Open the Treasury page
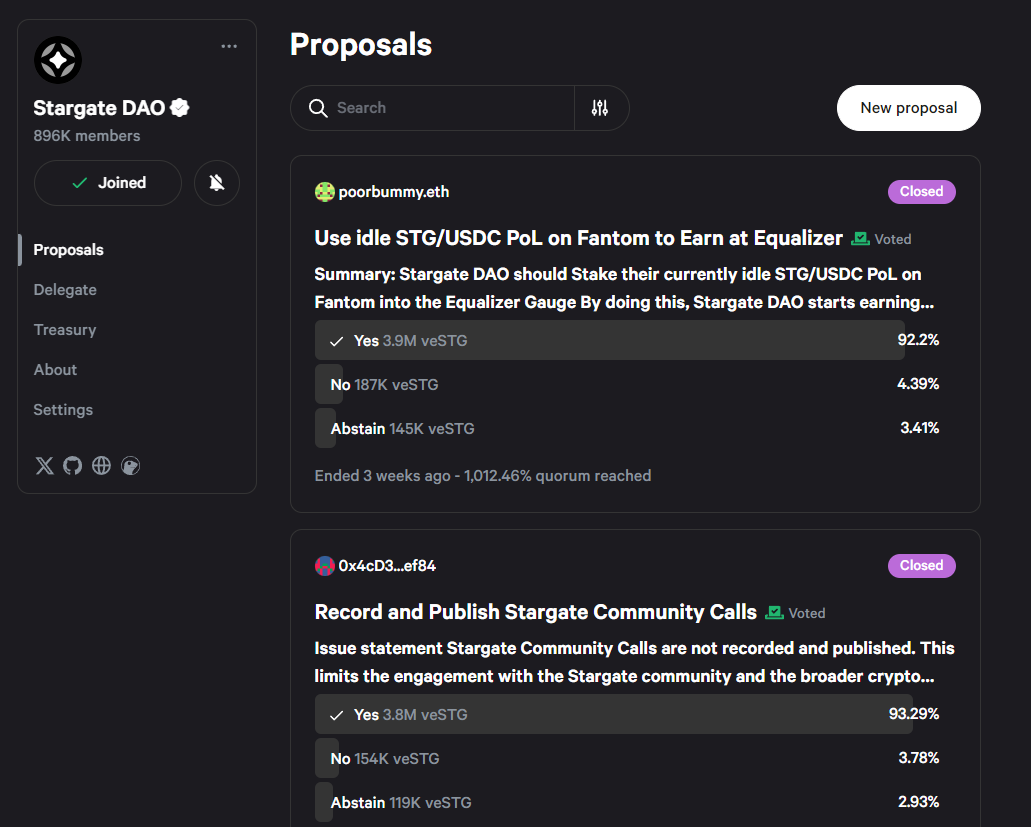The width and height of the screenshot is (1031, 827). tap(65, 330)
